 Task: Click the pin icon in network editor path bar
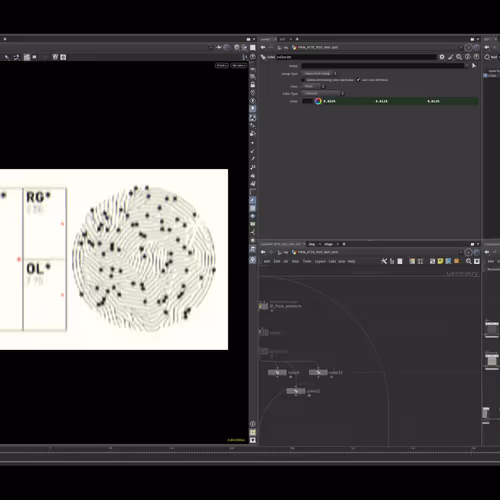(x=468, y=252)
